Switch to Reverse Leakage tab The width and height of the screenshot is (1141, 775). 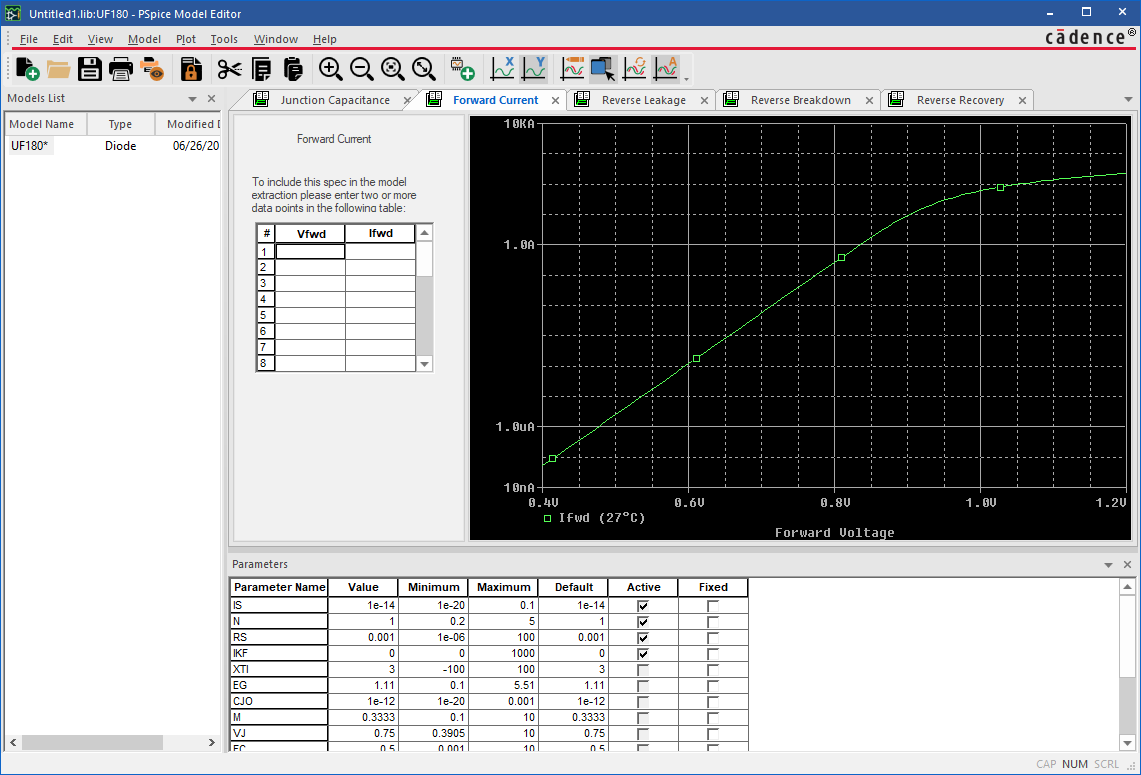[643, 100]
